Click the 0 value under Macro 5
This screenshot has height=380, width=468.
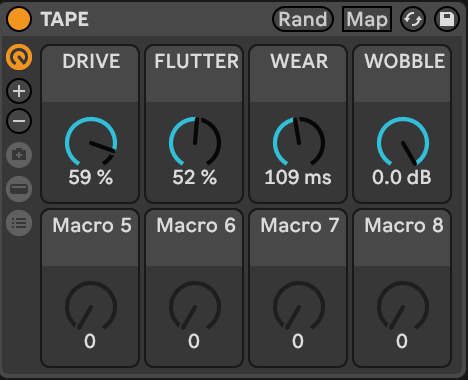point(90,341)
